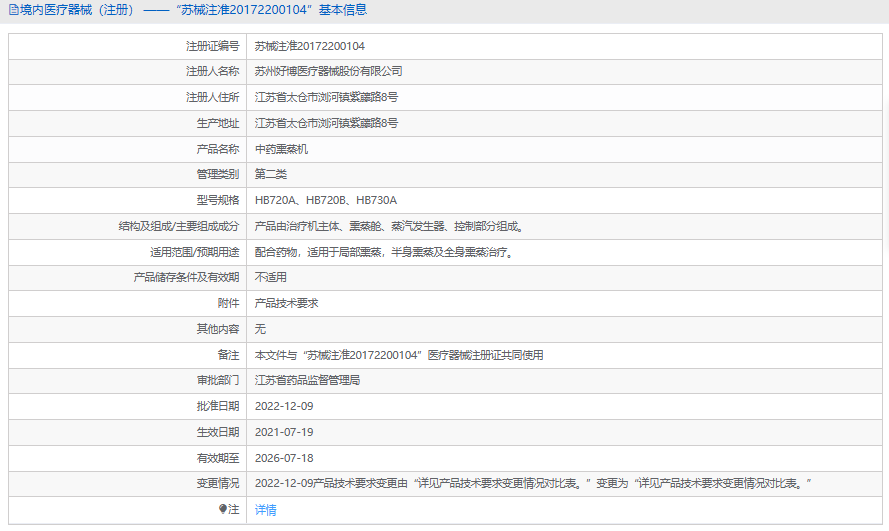Click the 注册证编号 label
The width and height of the screenshot is (889, 531).
[213, 46]
